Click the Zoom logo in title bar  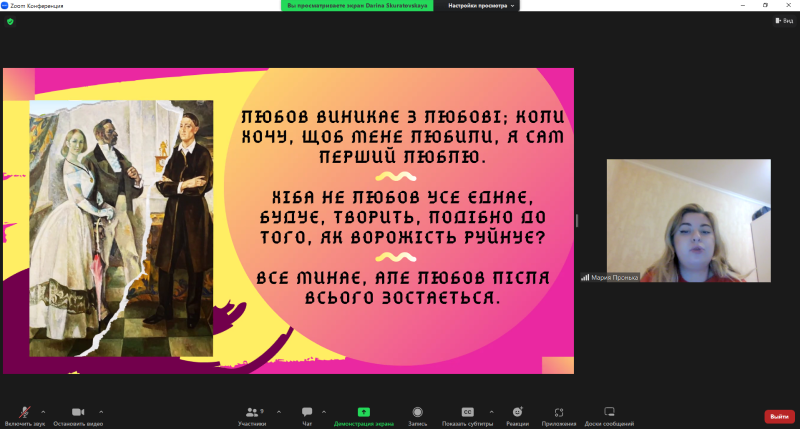coord(5,6)
